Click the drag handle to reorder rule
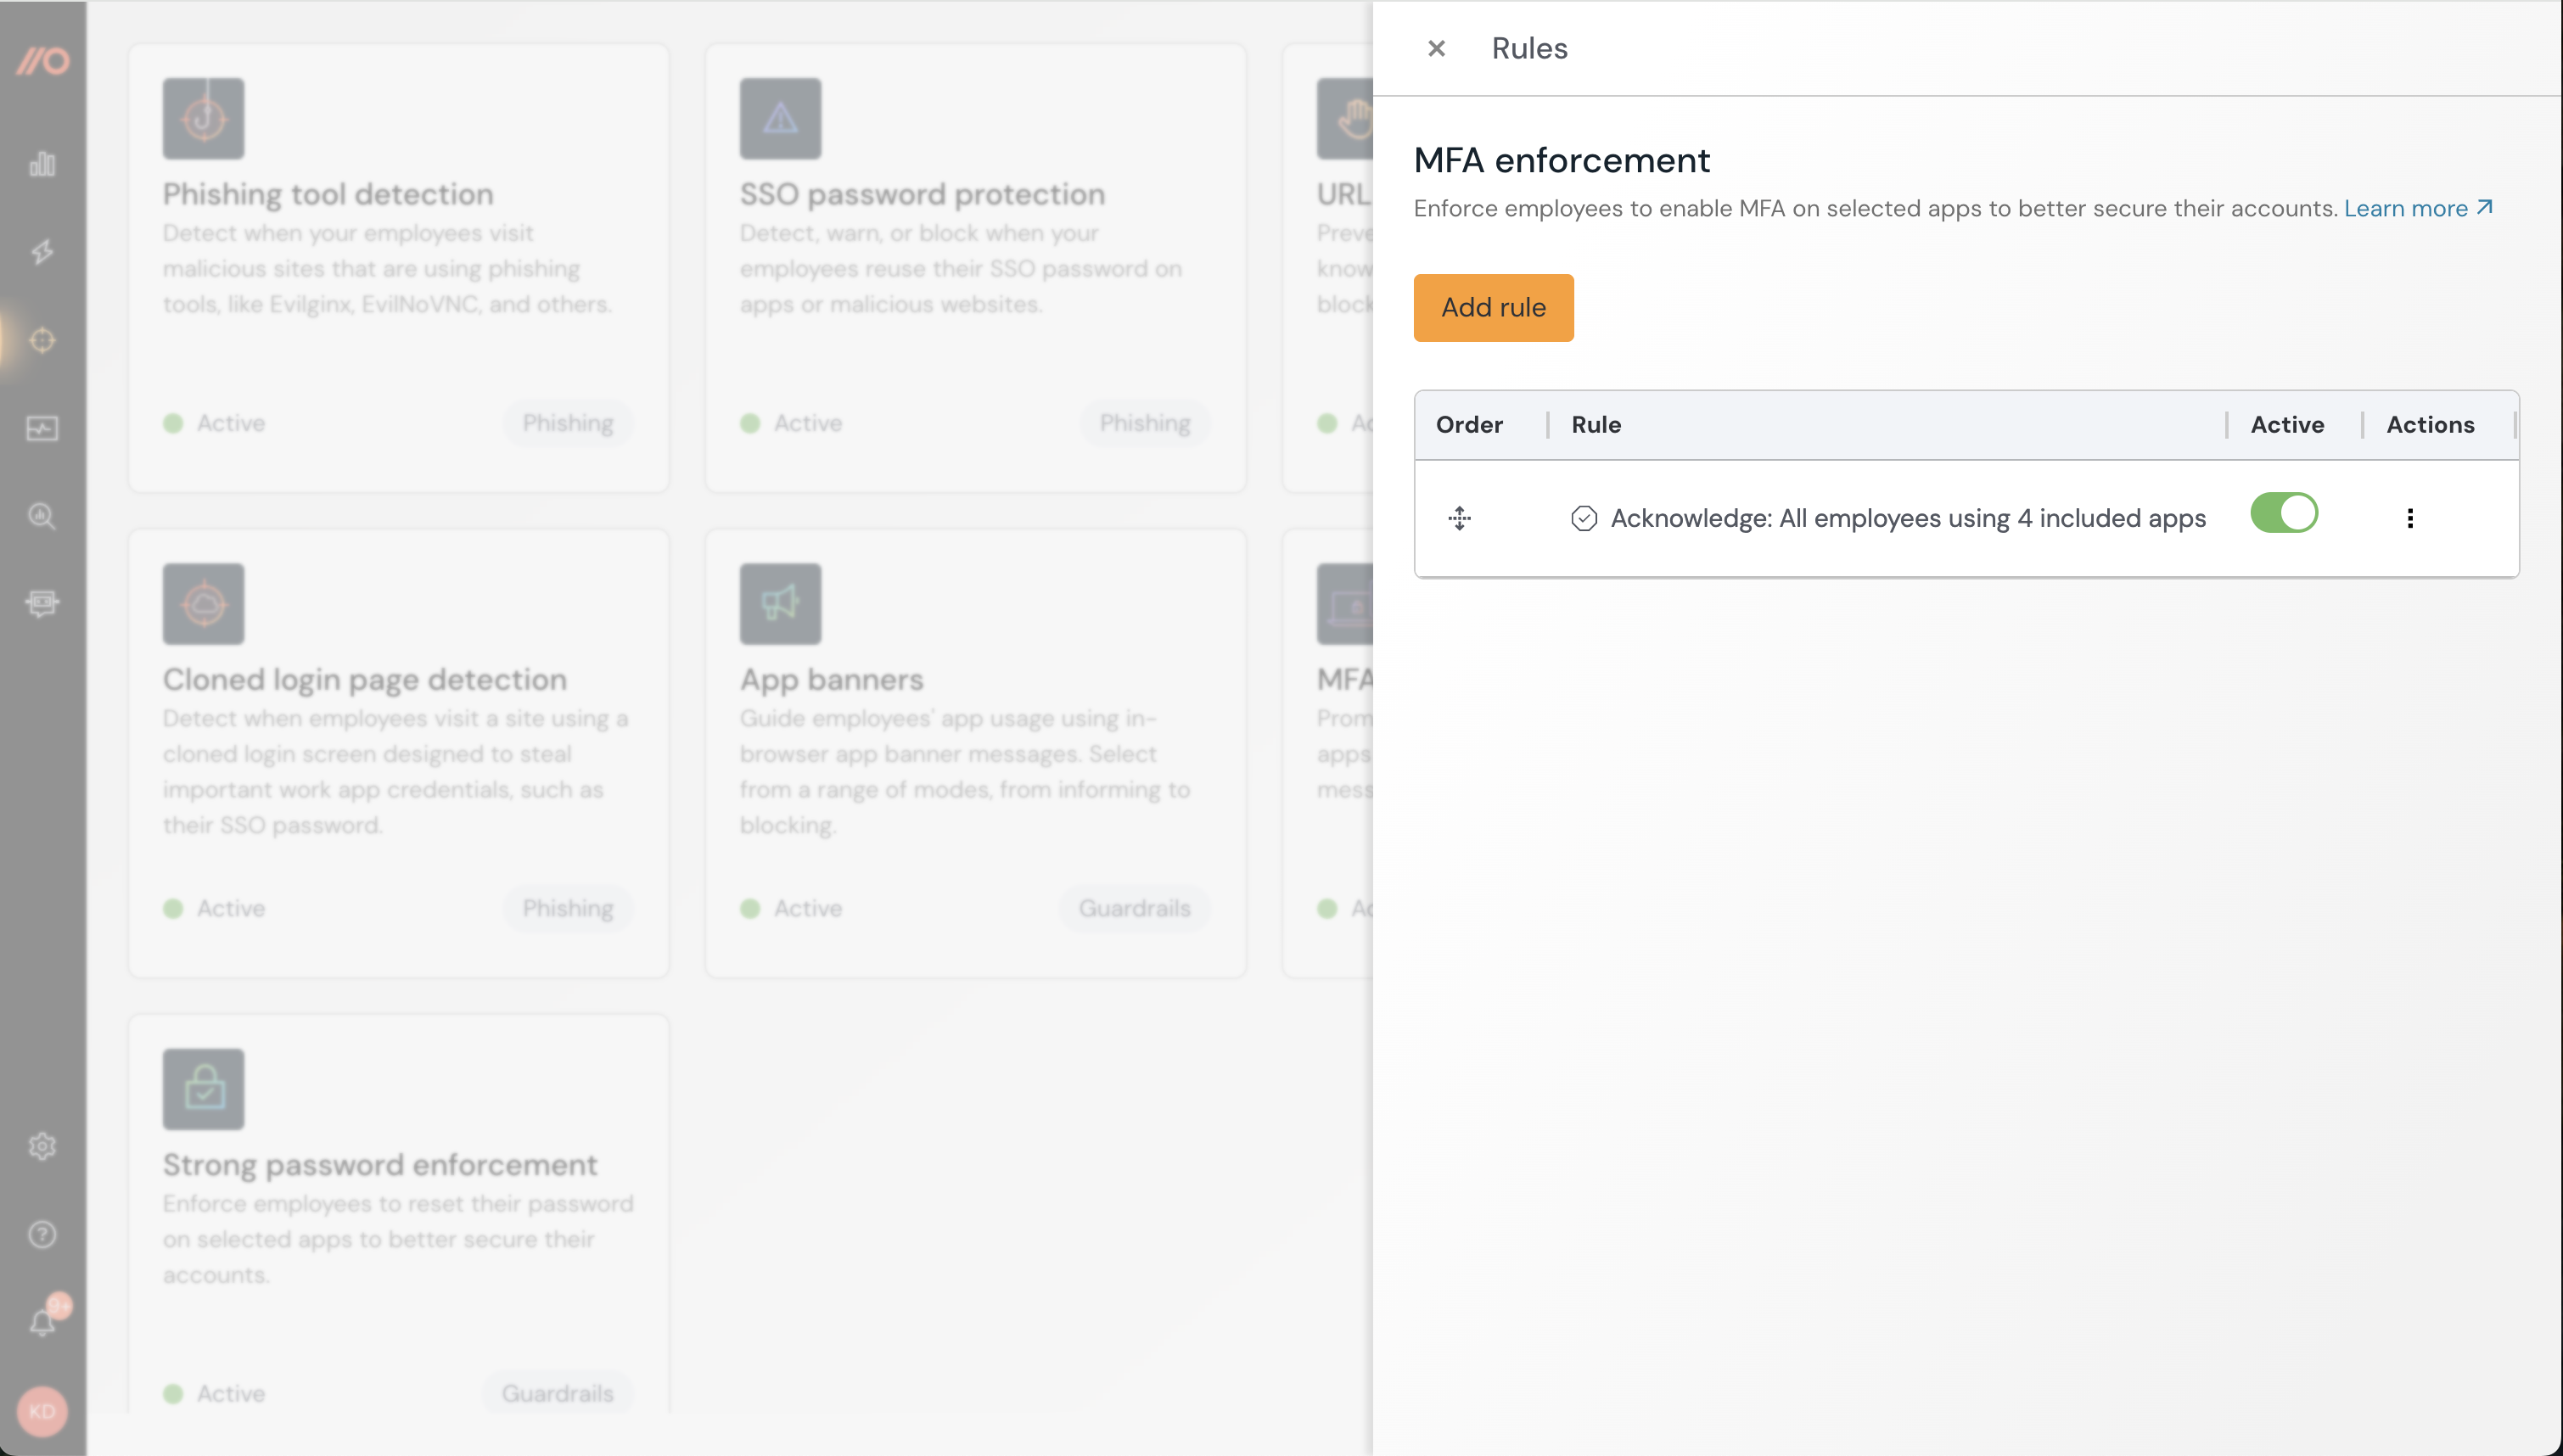The width and height of the screenshot is (2563, 1456). [1459, 518]
